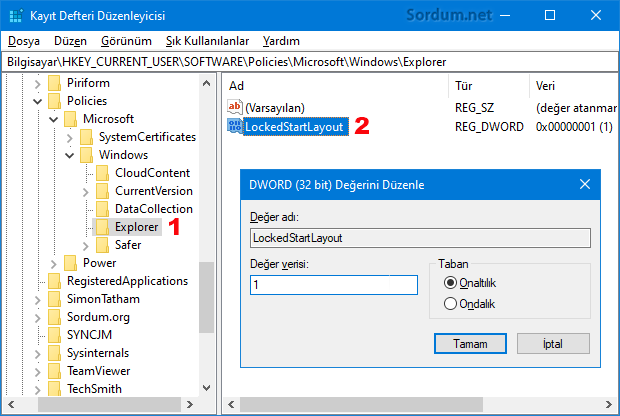
Task: Click the Piriform folder icon
Action: pyautogui.click(x=55, y=83)
